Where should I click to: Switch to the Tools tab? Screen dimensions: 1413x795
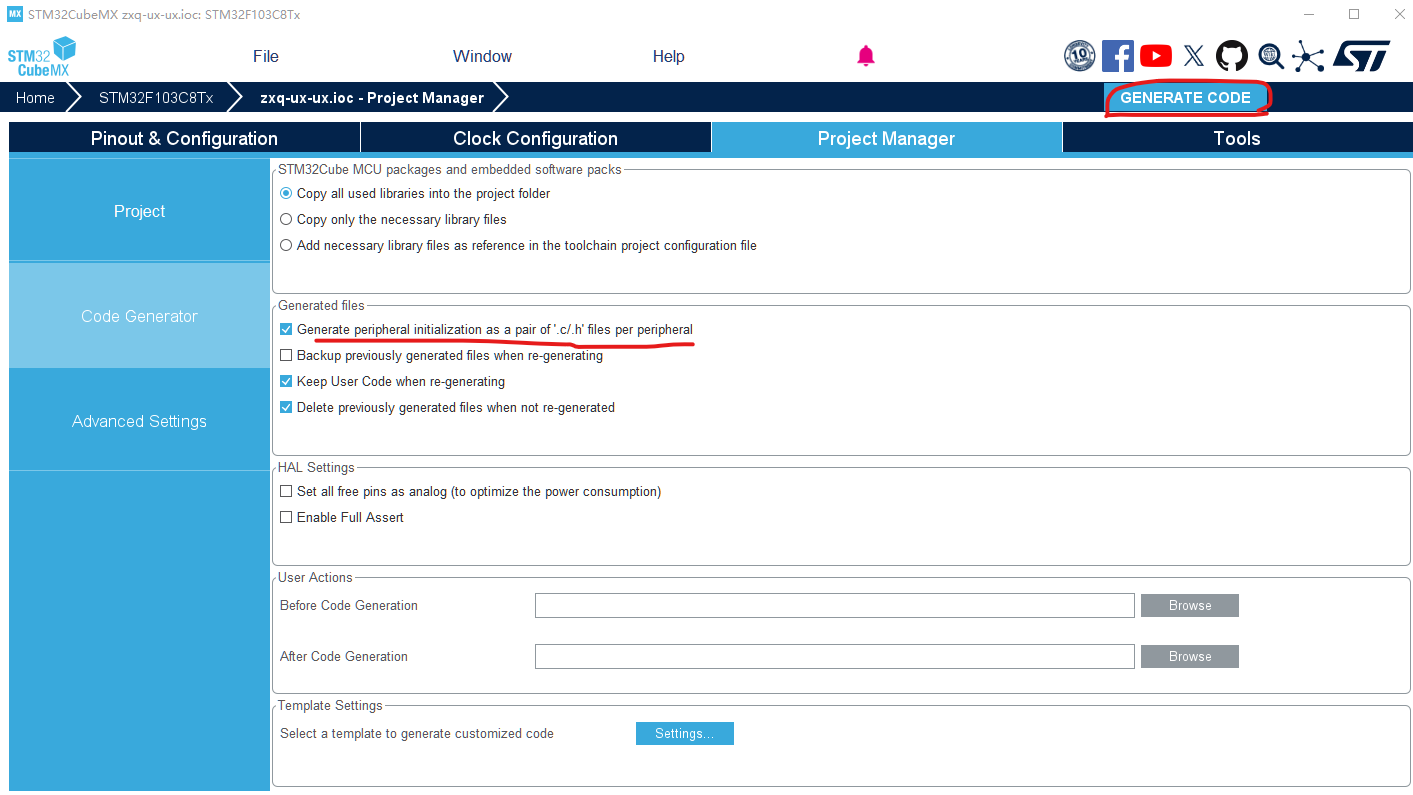[x=1237, y=138]
